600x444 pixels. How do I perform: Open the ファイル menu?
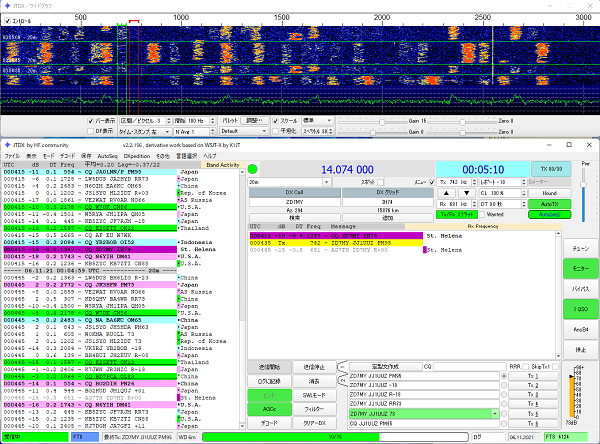[x=12, y=157]
